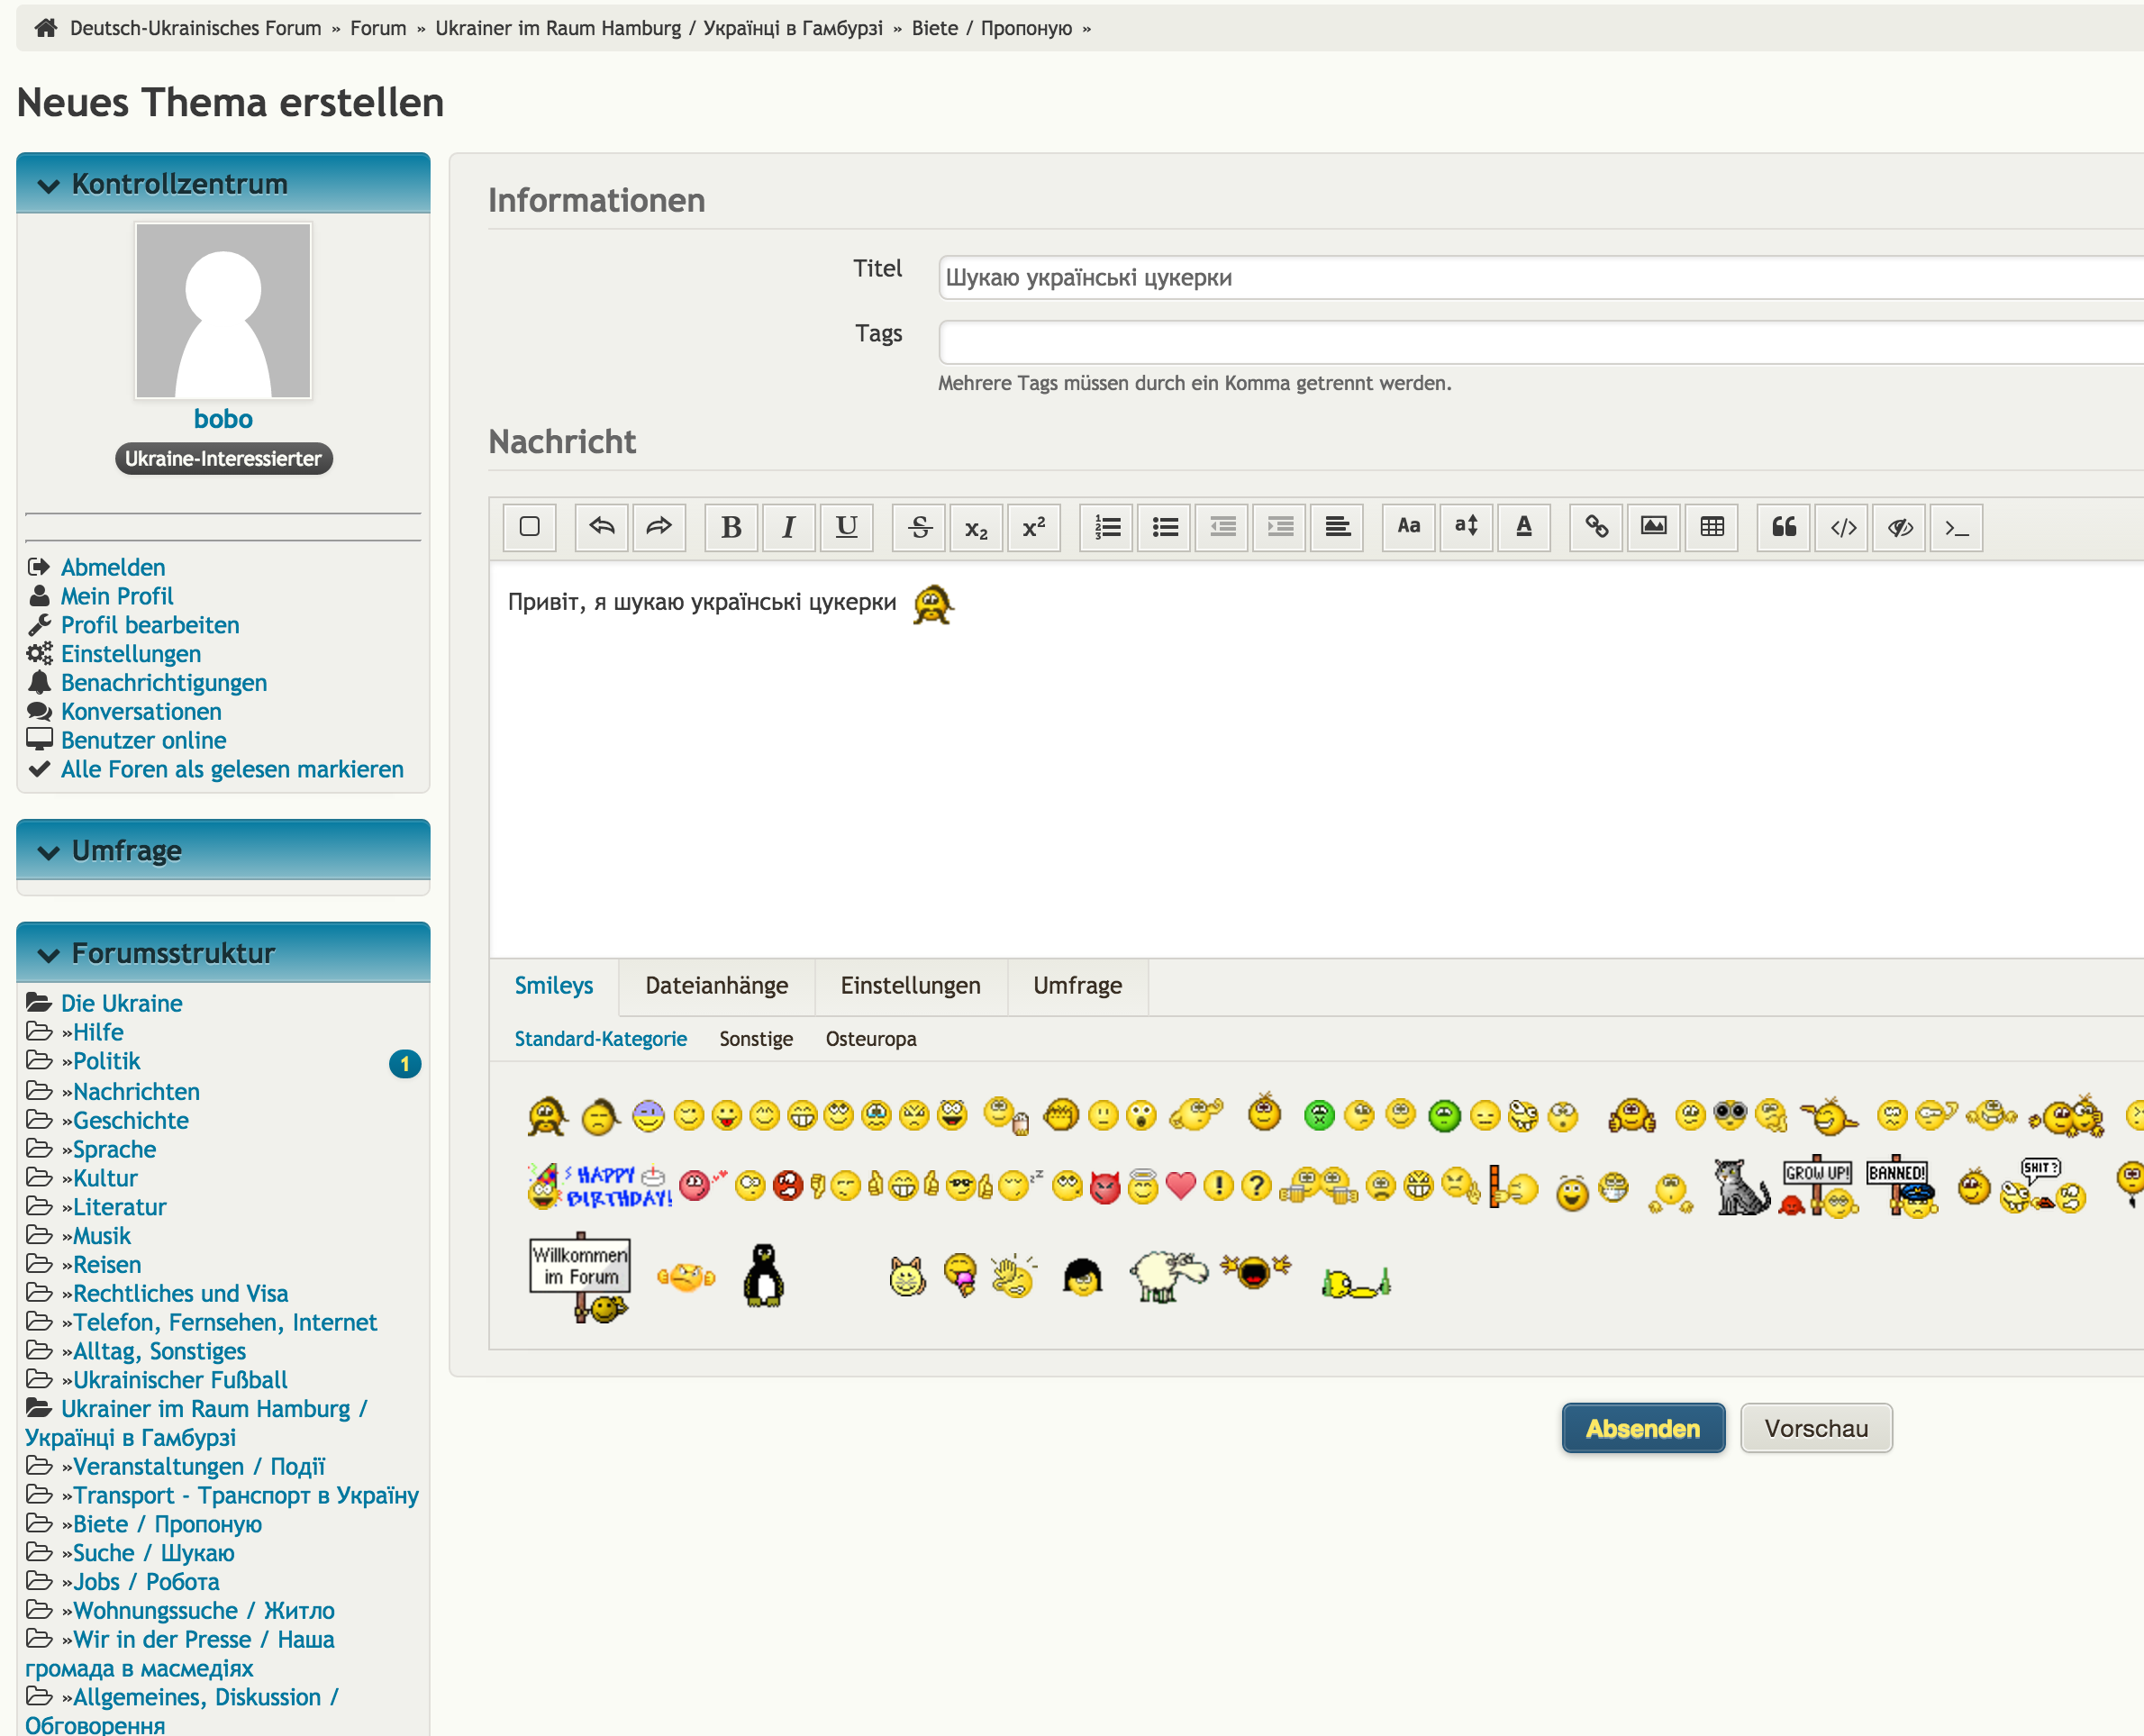
Task: Insert a quote block
Action: tap(1784, 527)
